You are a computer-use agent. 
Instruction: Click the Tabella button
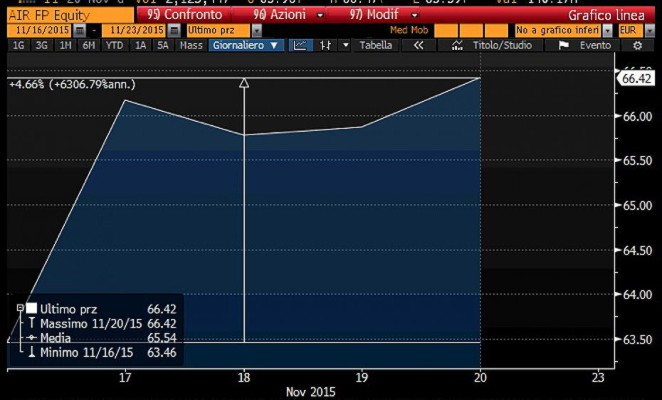coord(376,45)
